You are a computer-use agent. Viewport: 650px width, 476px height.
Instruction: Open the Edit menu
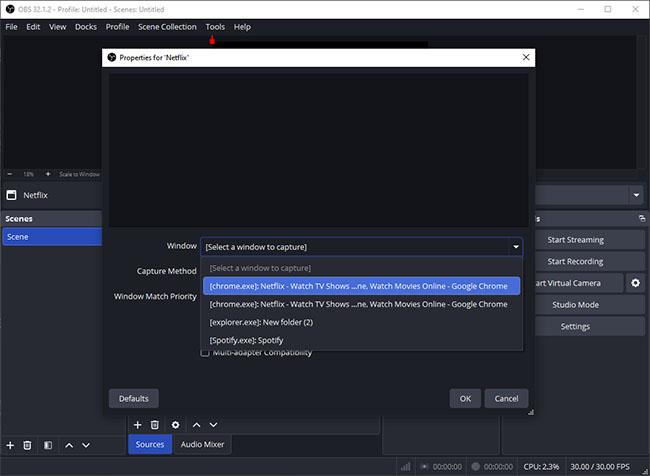coord(33,27)
